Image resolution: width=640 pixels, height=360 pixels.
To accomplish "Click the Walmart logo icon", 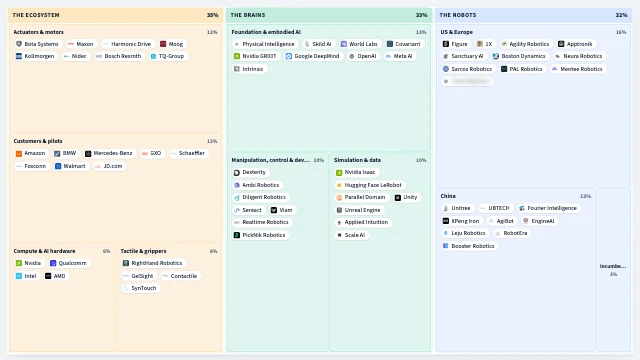I will pyautogui.click(x=58, y=166).
